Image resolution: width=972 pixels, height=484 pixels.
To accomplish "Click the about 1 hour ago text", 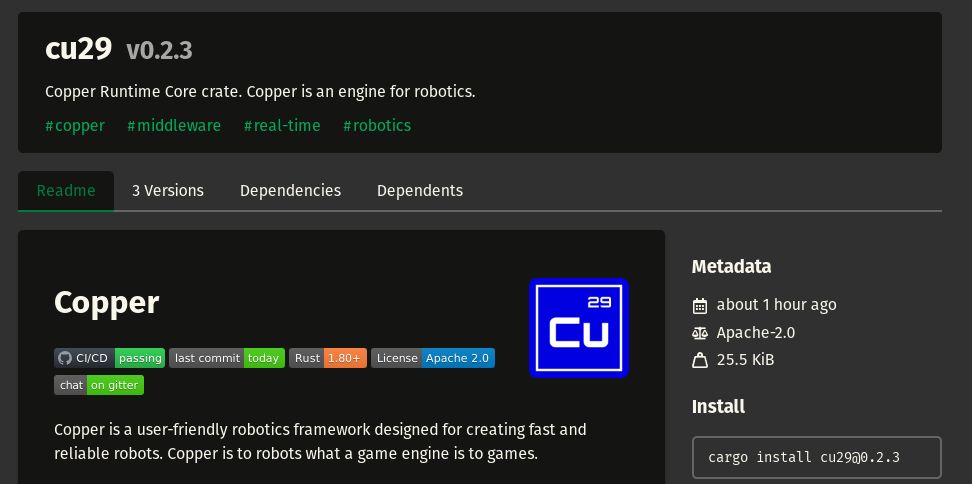I will coord(776,305).
